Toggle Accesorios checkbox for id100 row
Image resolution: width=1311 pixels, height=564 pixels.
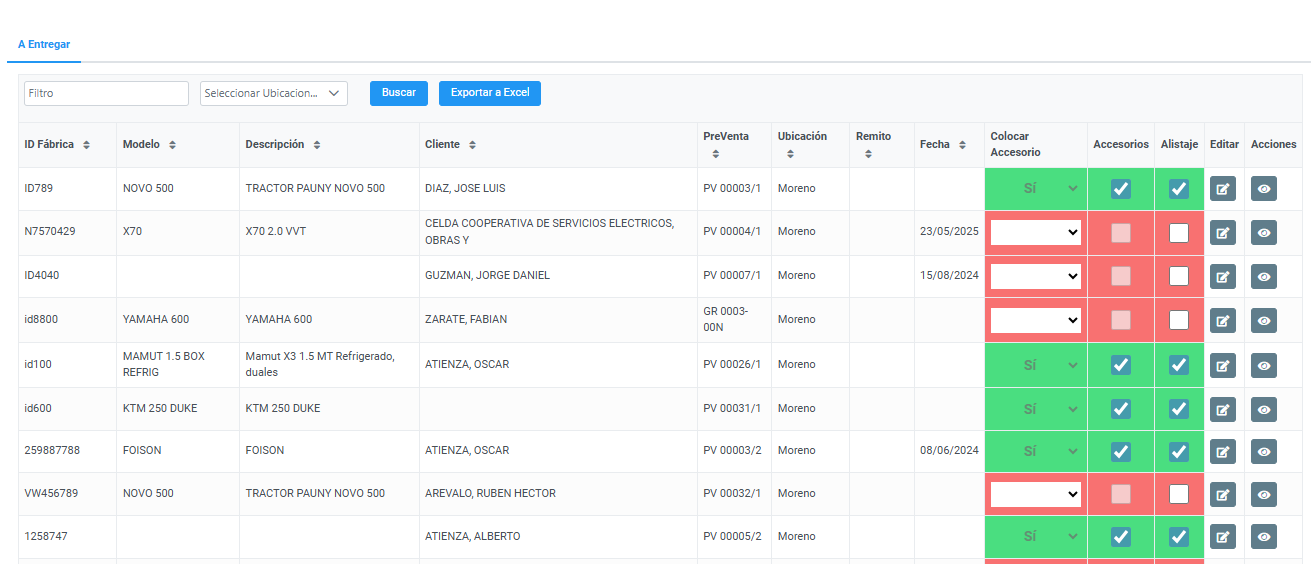(1120, 365)
